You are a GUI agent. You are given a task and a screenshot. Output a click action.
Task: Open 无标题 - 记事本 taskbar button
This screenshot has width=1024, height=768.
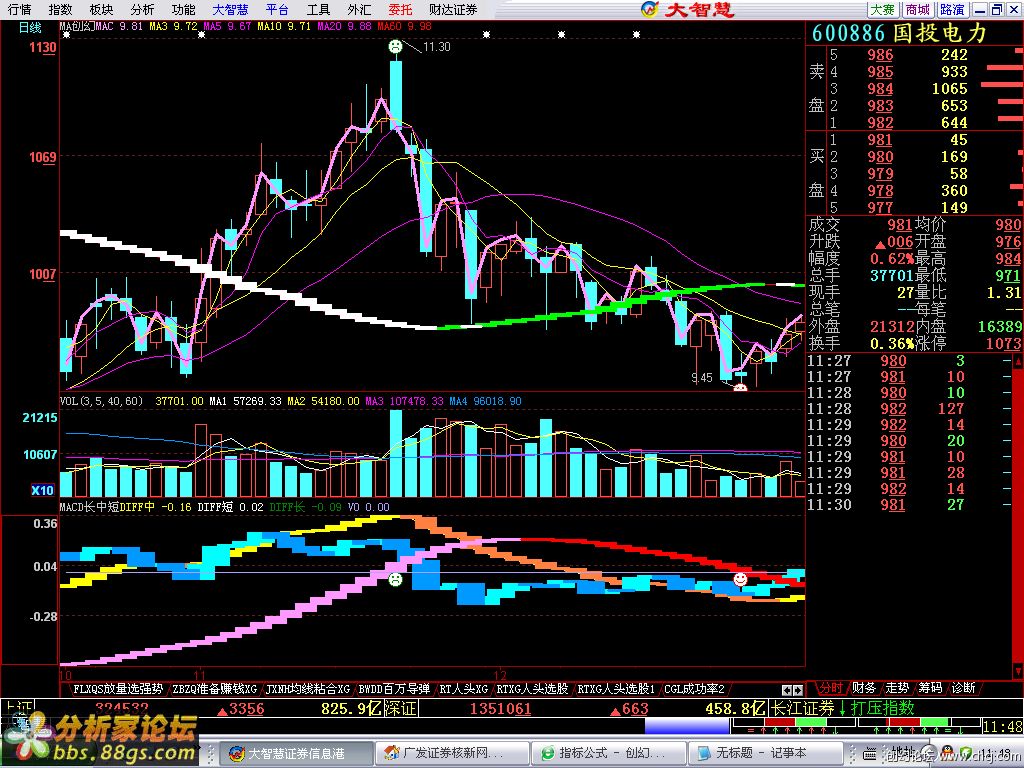point(764,753)
